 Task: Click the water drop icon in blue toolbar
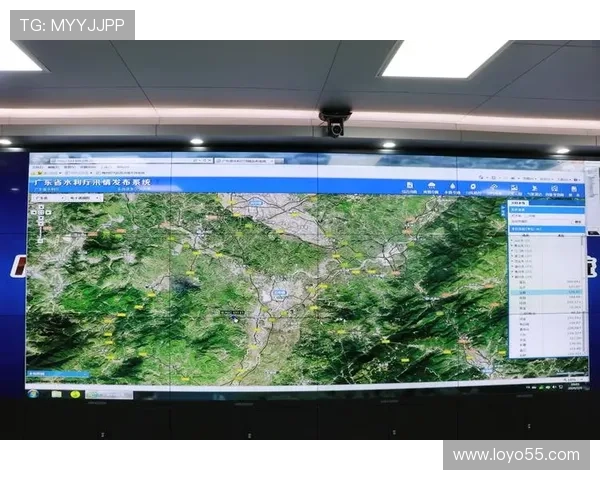click(453, 187)
